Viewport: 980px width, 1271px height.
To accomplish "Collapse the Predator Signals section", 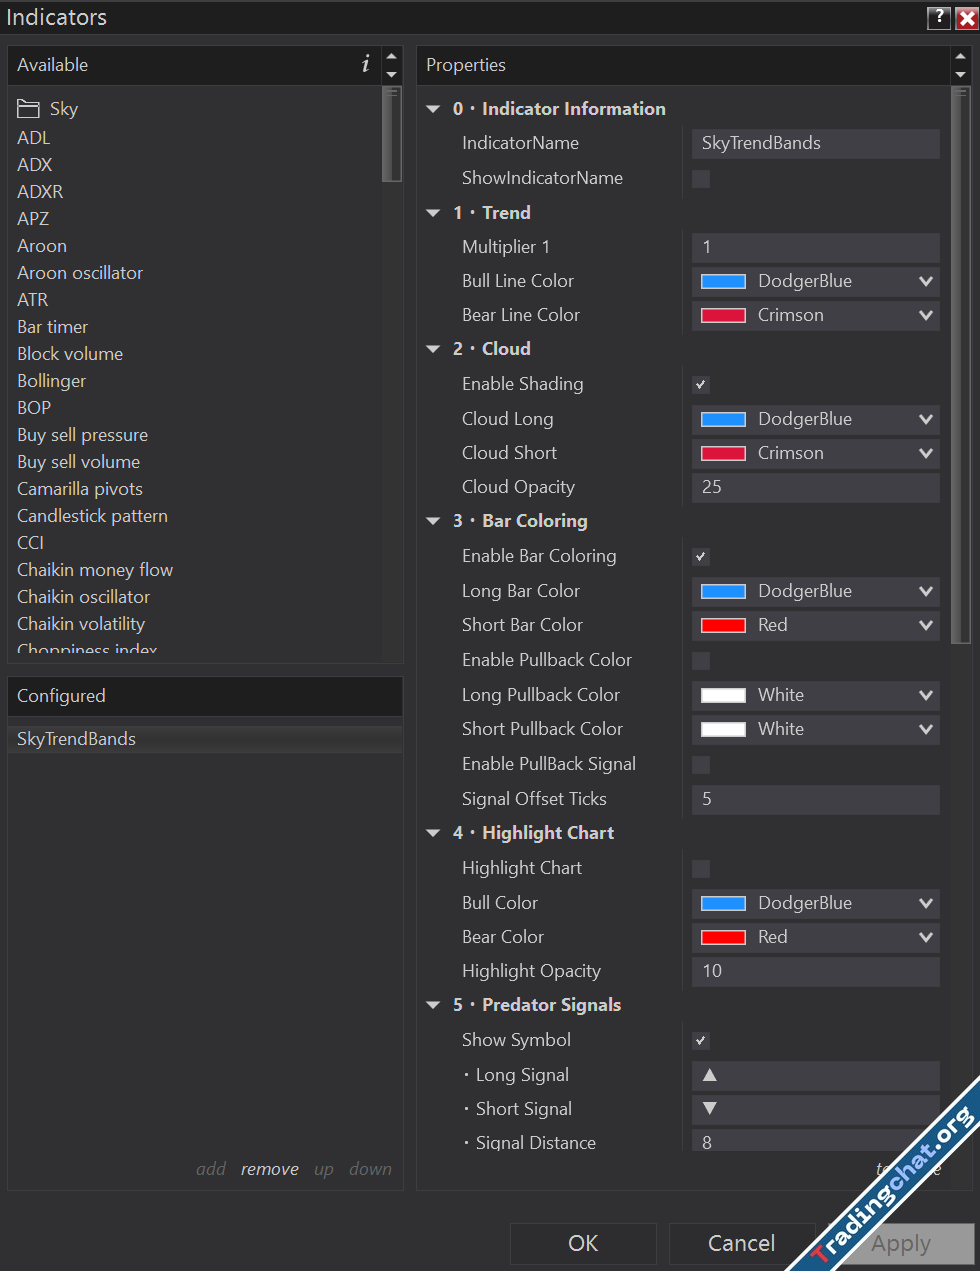I will click(433, 1005).
